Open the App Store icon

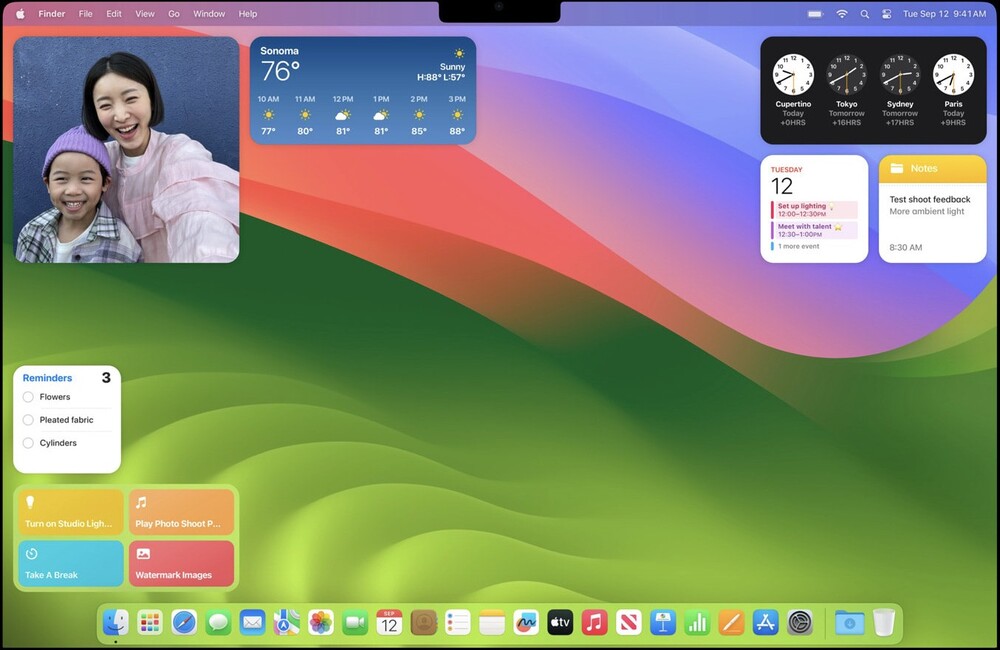coord(765,622)
